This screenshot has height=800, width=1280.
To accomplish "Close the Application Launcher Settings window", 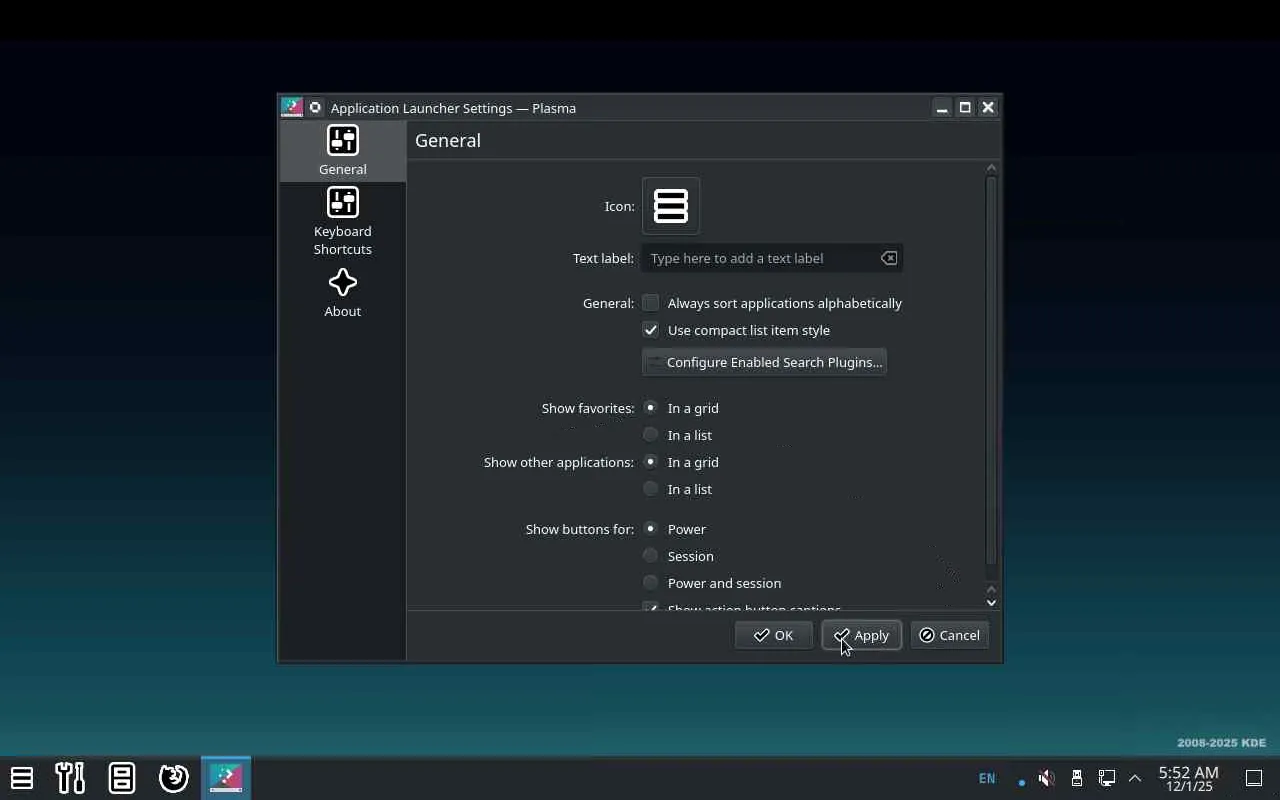I will pyautogui.click(x=988, y=107).
